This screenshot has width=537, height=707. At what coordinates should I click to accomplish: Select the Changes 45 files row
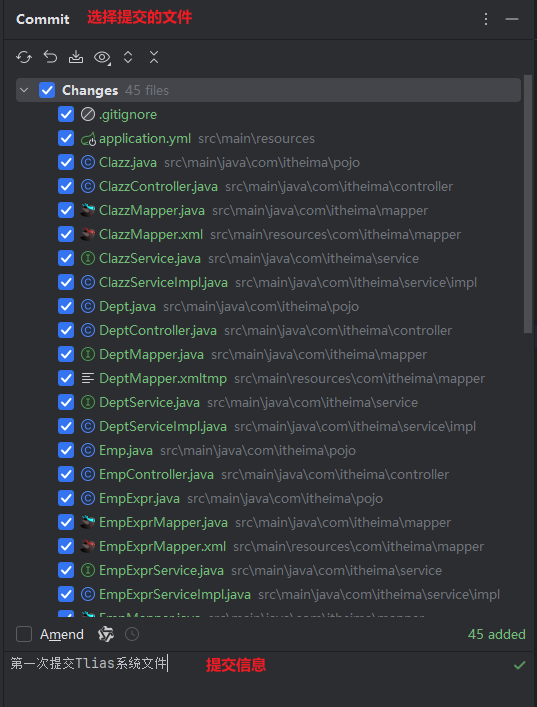pos(268,90)
